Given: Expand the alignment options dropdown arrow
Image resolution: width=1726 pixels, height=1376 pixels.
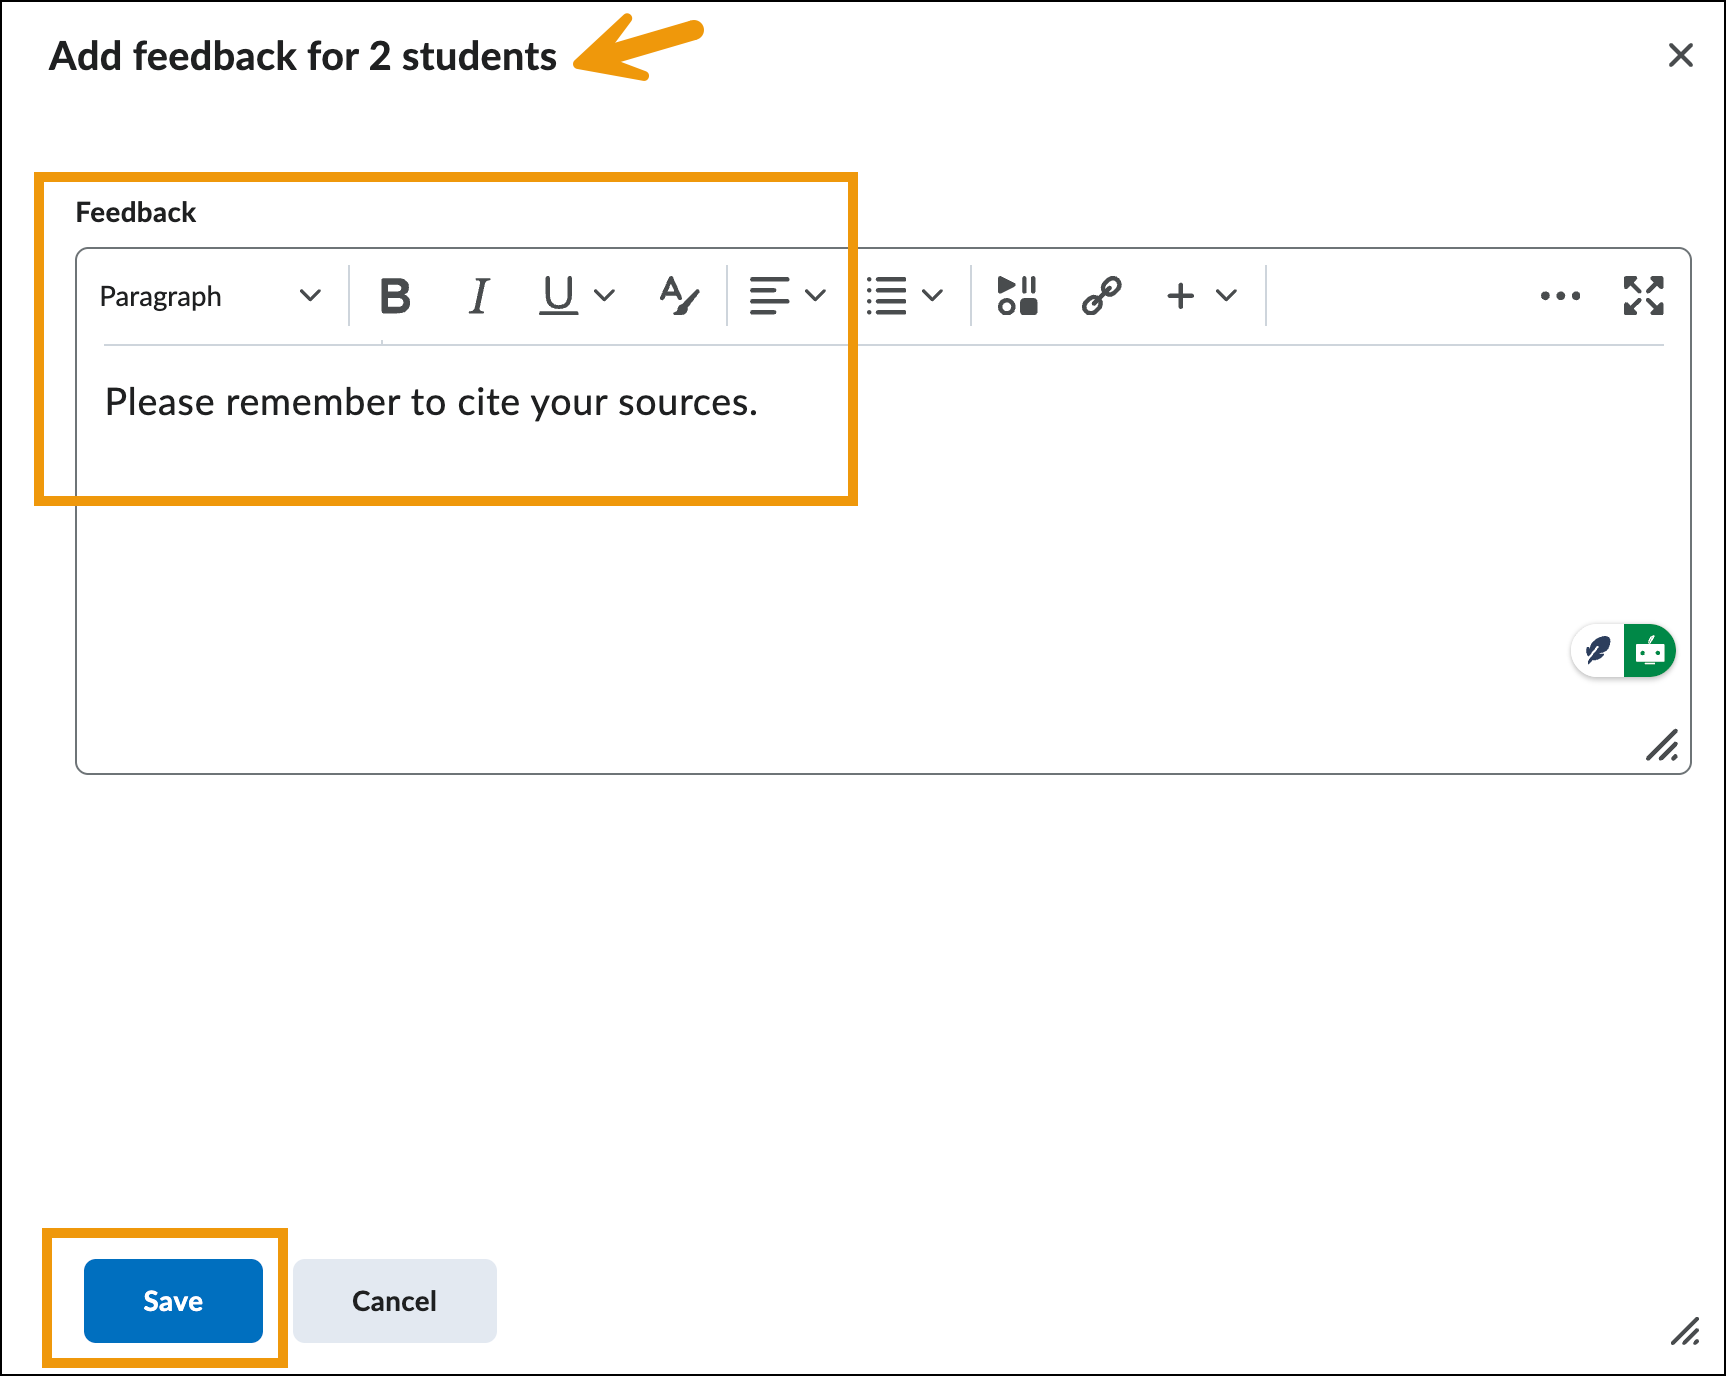Looking at the screenshot, I should coord(816,296).
